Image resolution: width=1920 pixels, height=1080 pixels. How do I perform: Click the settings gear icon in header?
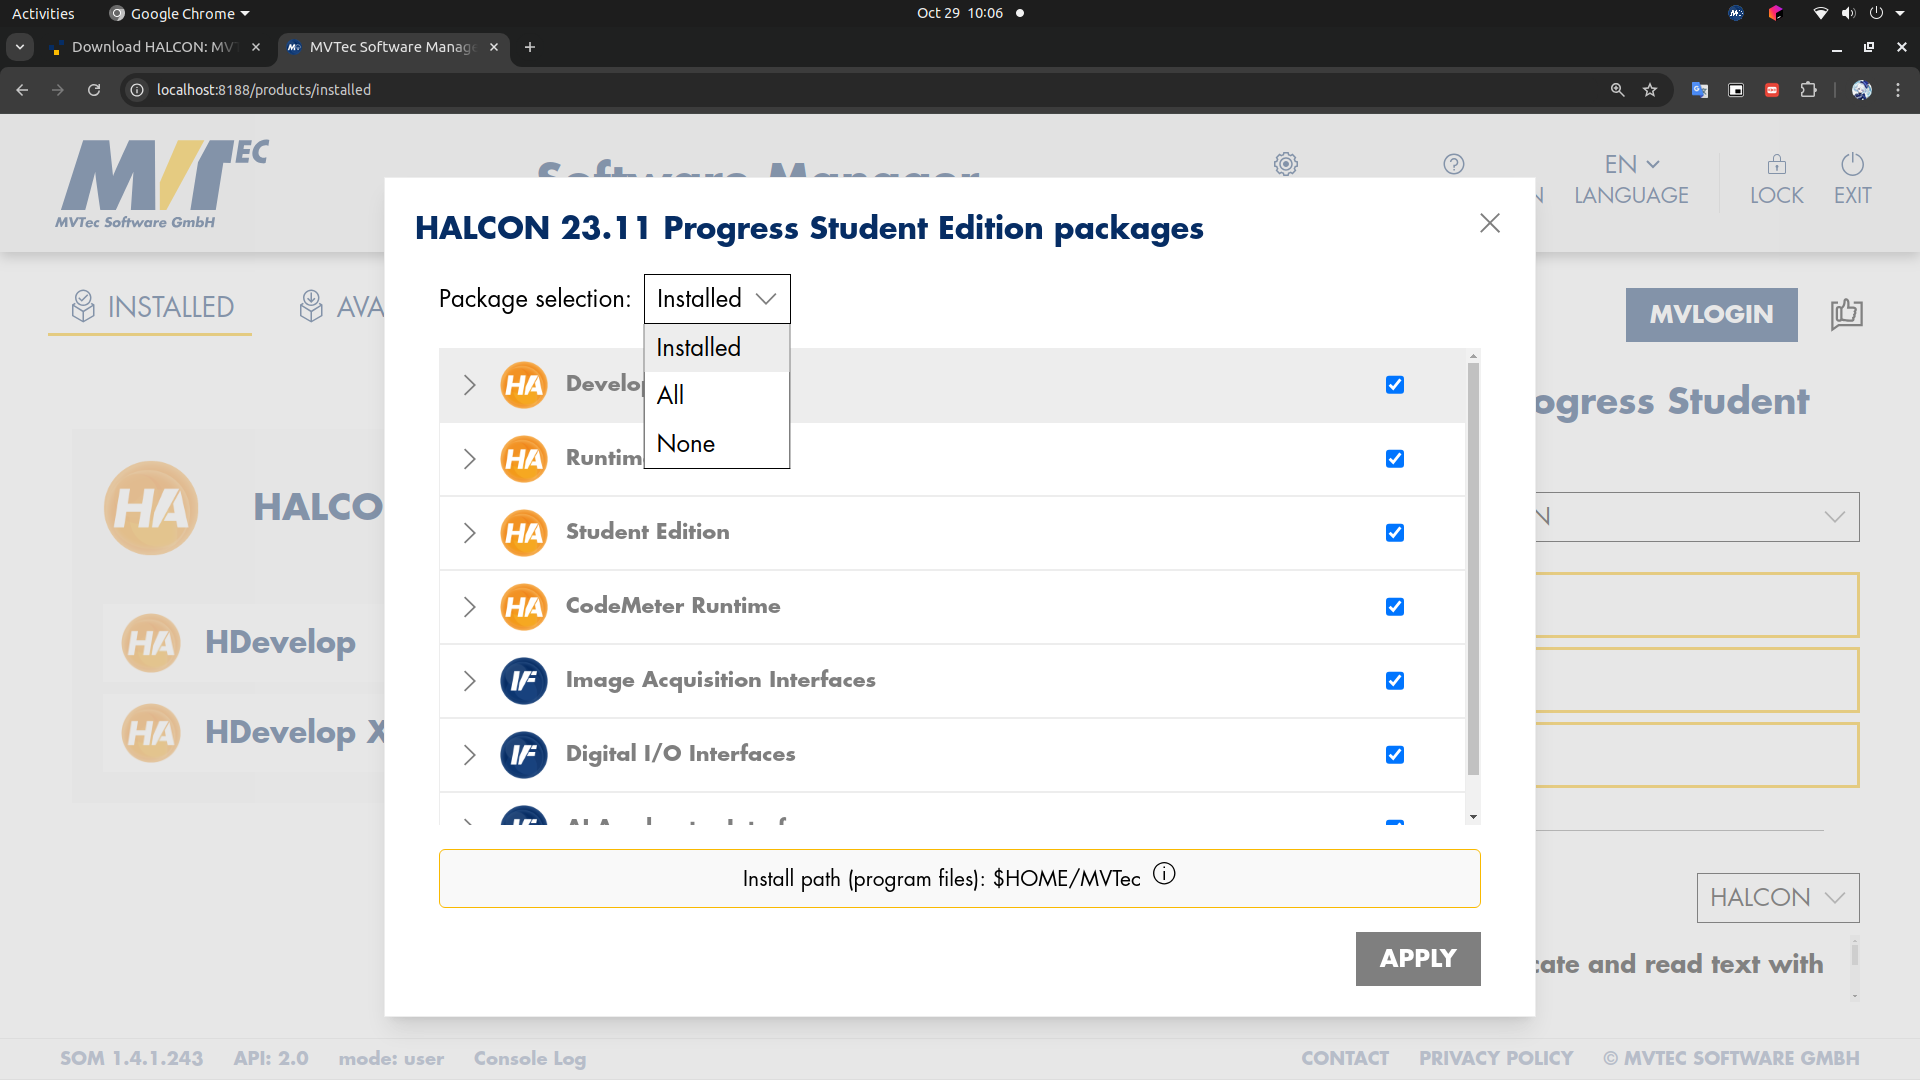pyautogui.click(x=1286, y=164)
